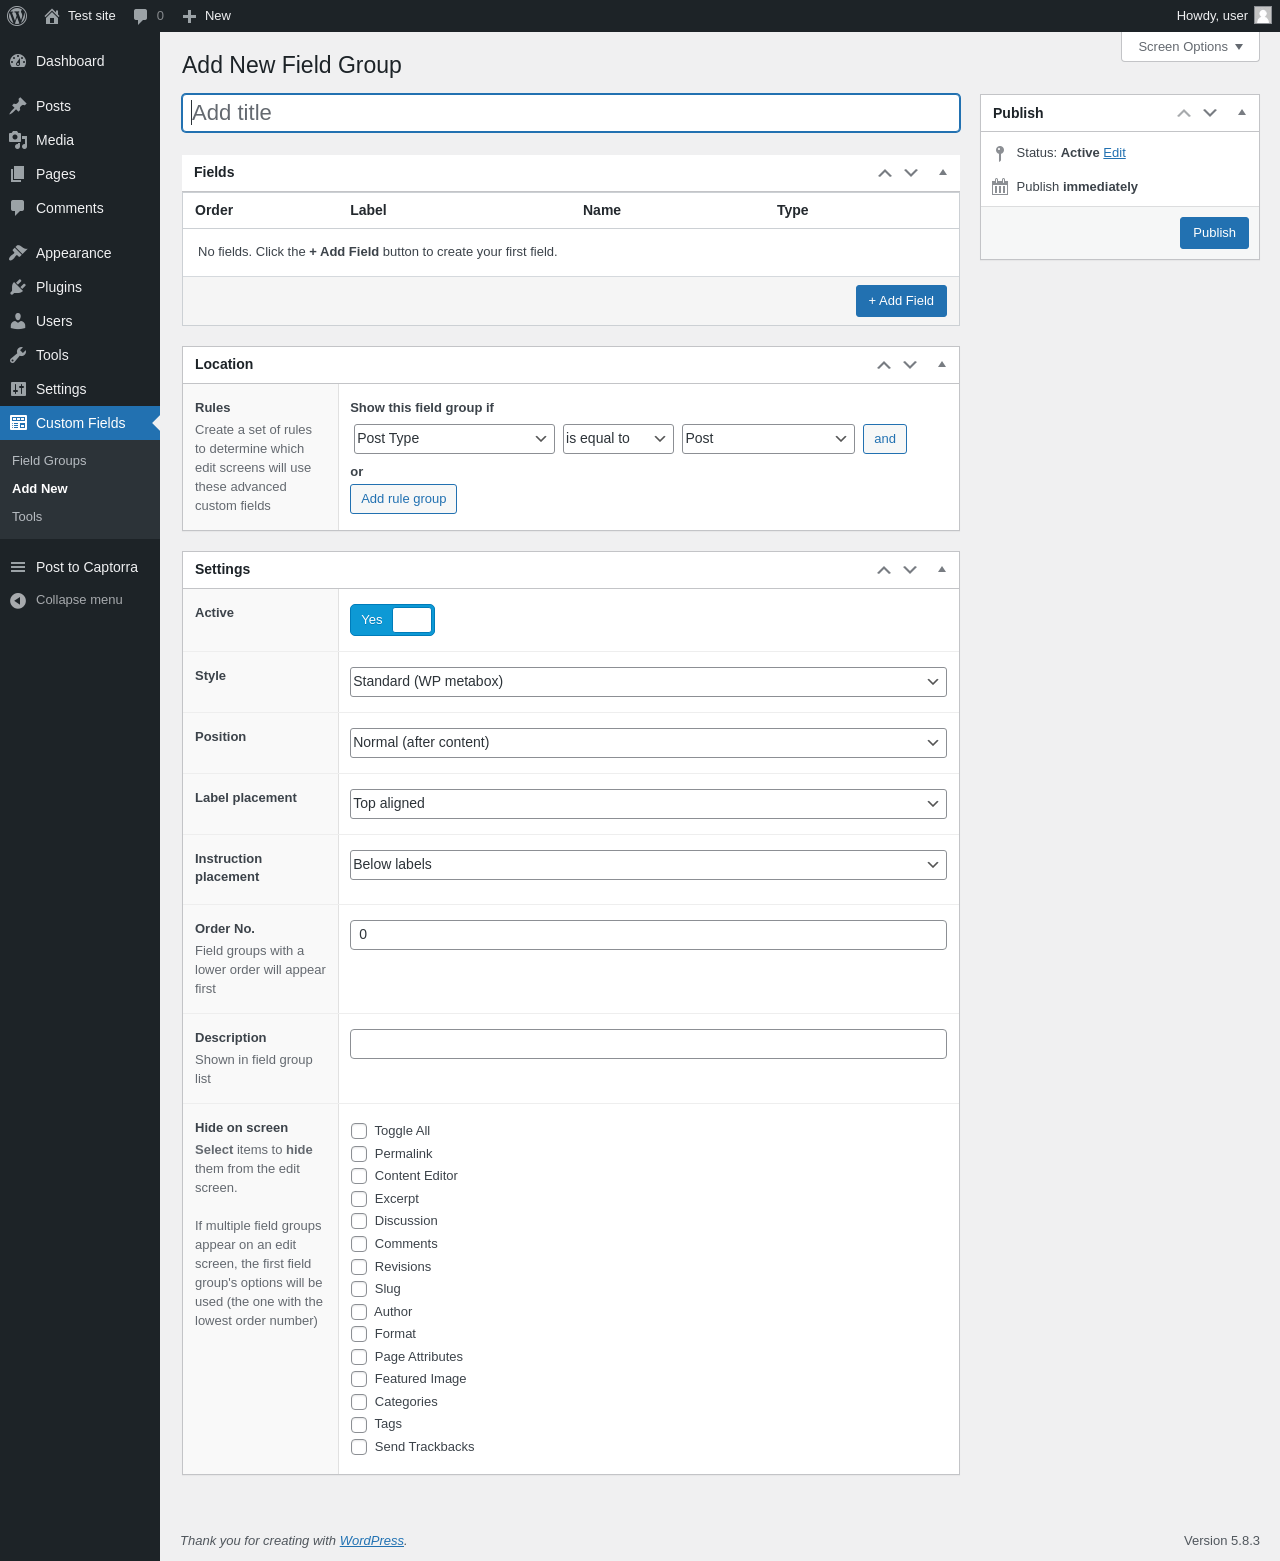Click the Custom Fields grid icon
1280x1561 pixels.
coord(18,423)
